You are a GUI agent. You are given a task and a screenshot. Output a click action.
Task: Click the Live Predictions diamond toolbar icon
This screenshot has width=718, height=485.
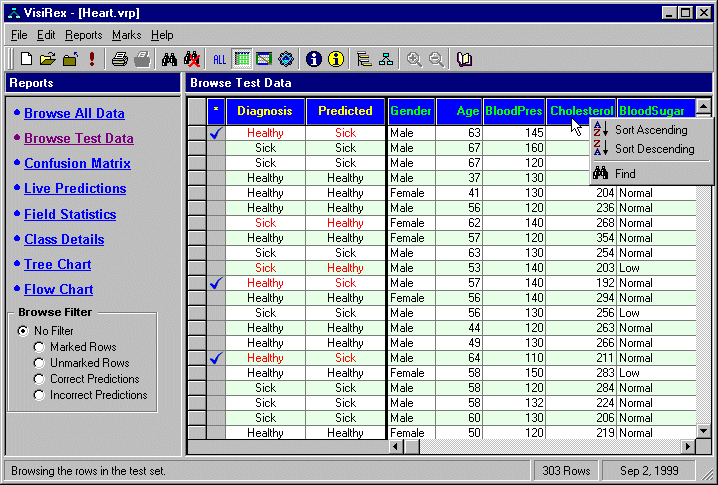(x=286, y=59)
